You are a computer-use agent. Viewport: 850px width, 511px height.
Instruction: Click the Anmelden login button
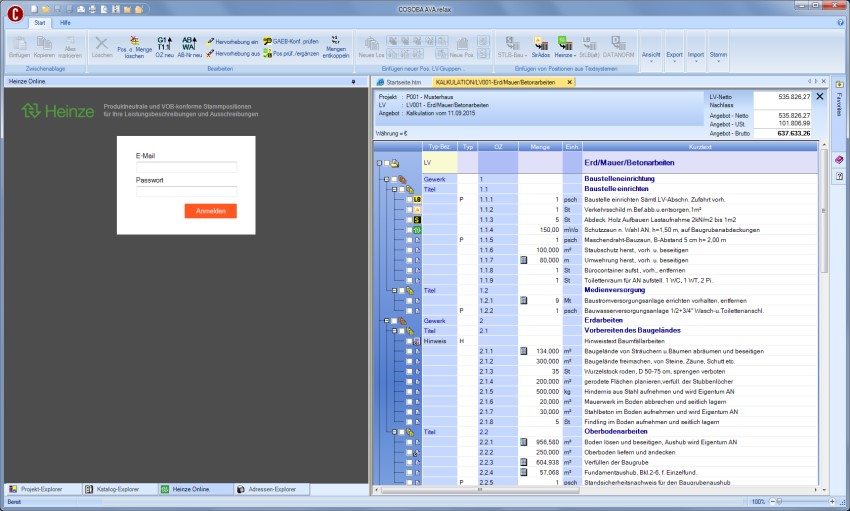210,211
